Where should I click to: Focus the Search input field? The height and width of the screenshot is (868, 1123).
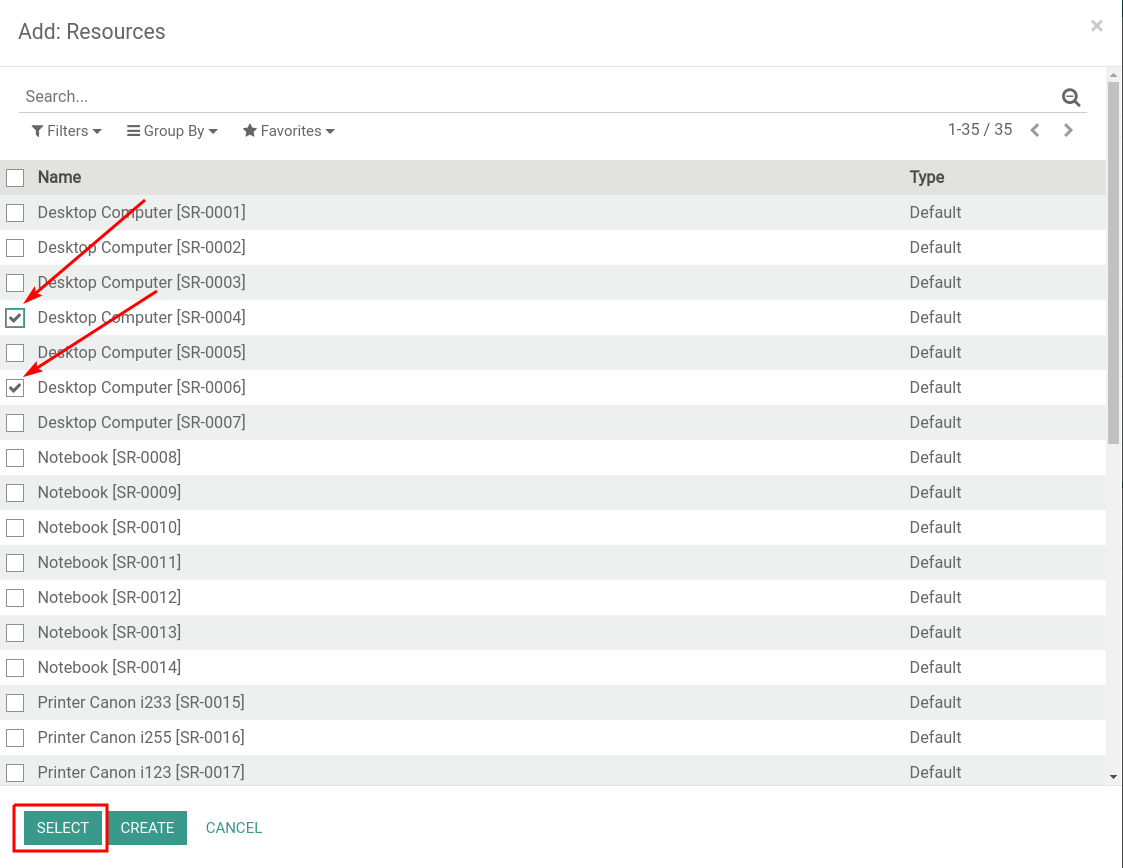tap(537, 97)
